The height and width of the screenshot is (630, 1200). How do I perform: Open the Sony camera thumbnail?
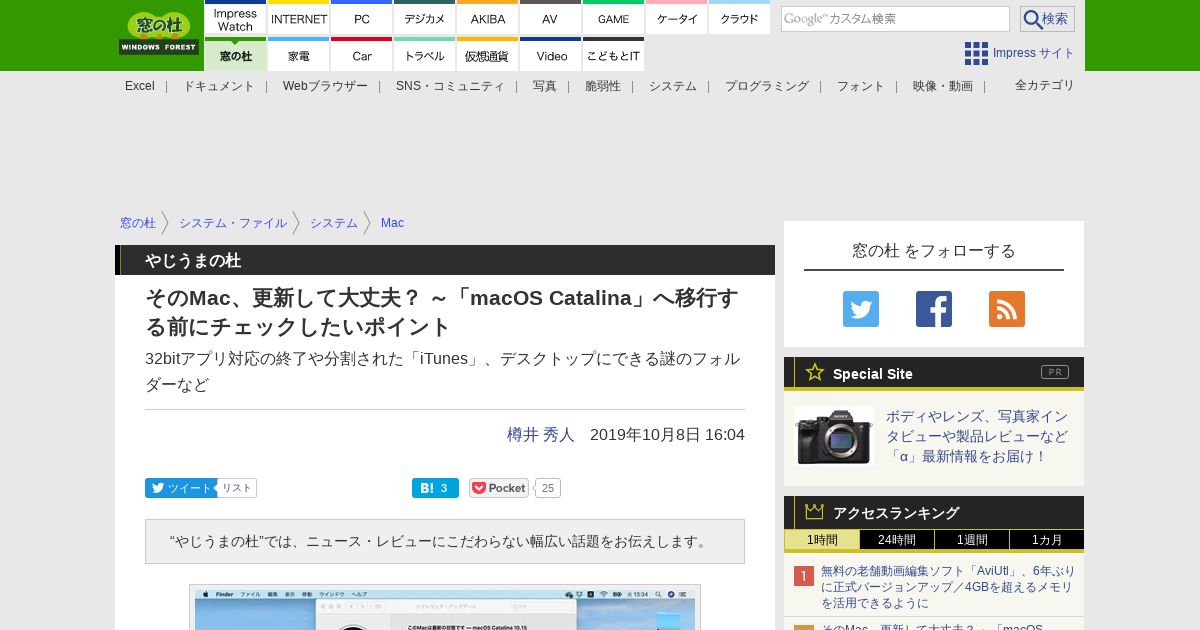click(834, 436)
